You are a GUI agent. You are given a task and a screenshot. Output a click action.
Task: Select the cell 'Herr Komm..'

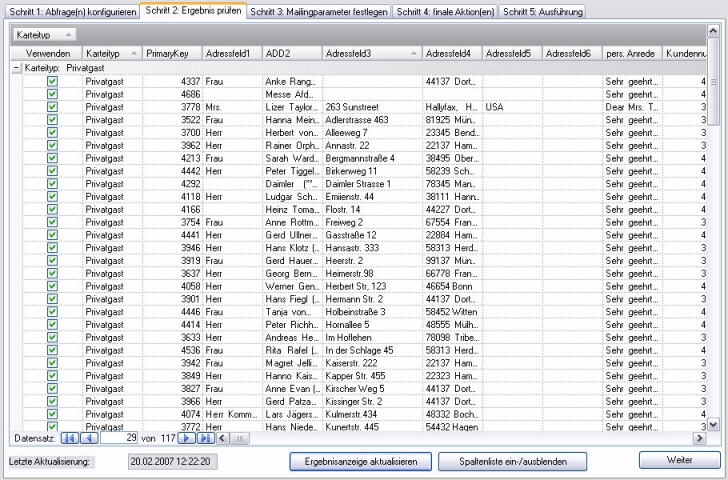pos(233,414)
